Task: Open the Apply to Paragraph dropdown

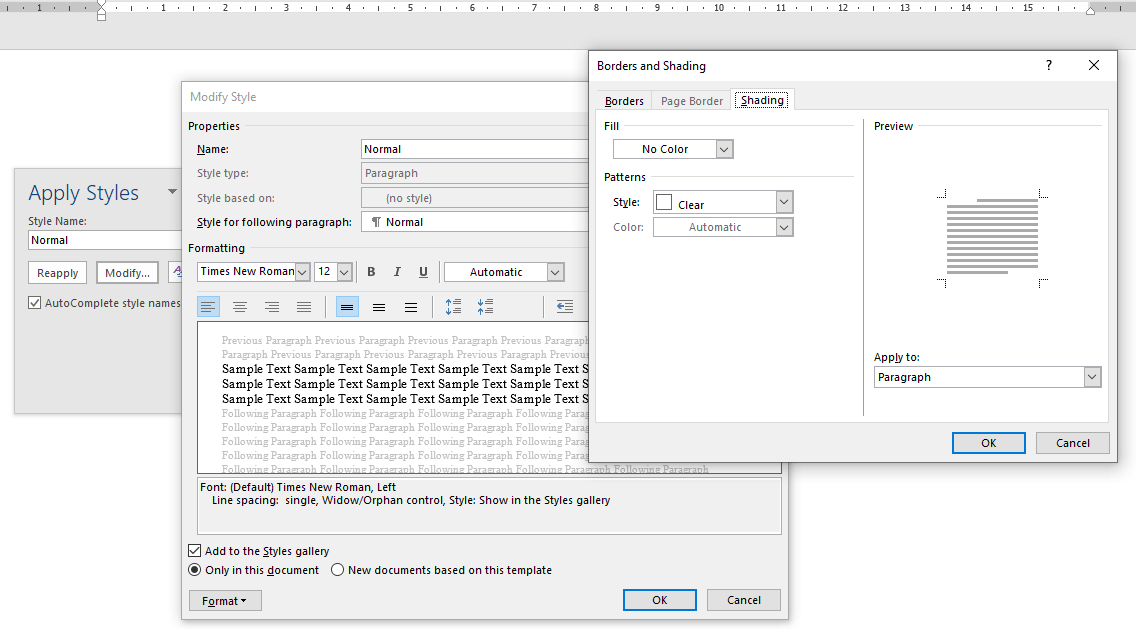Action: pos(1092,377)
